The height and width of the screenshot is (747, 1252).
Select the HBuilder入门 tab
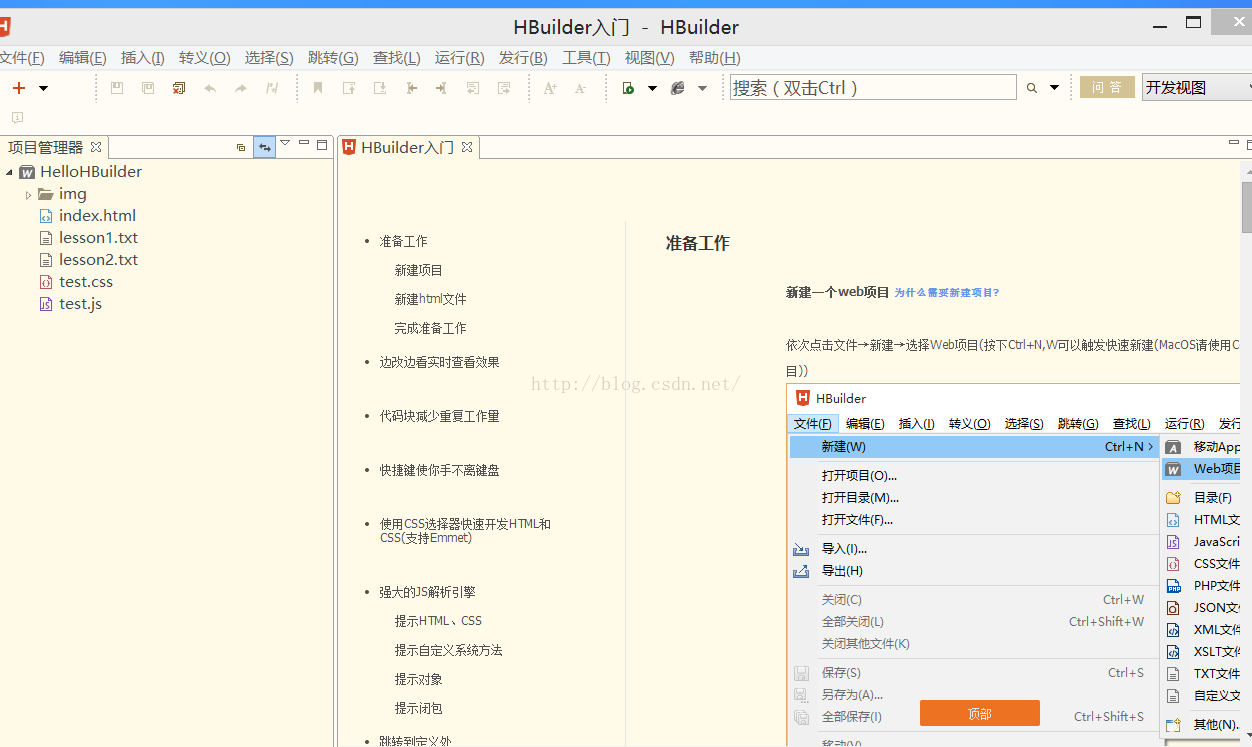click(407, 147)
